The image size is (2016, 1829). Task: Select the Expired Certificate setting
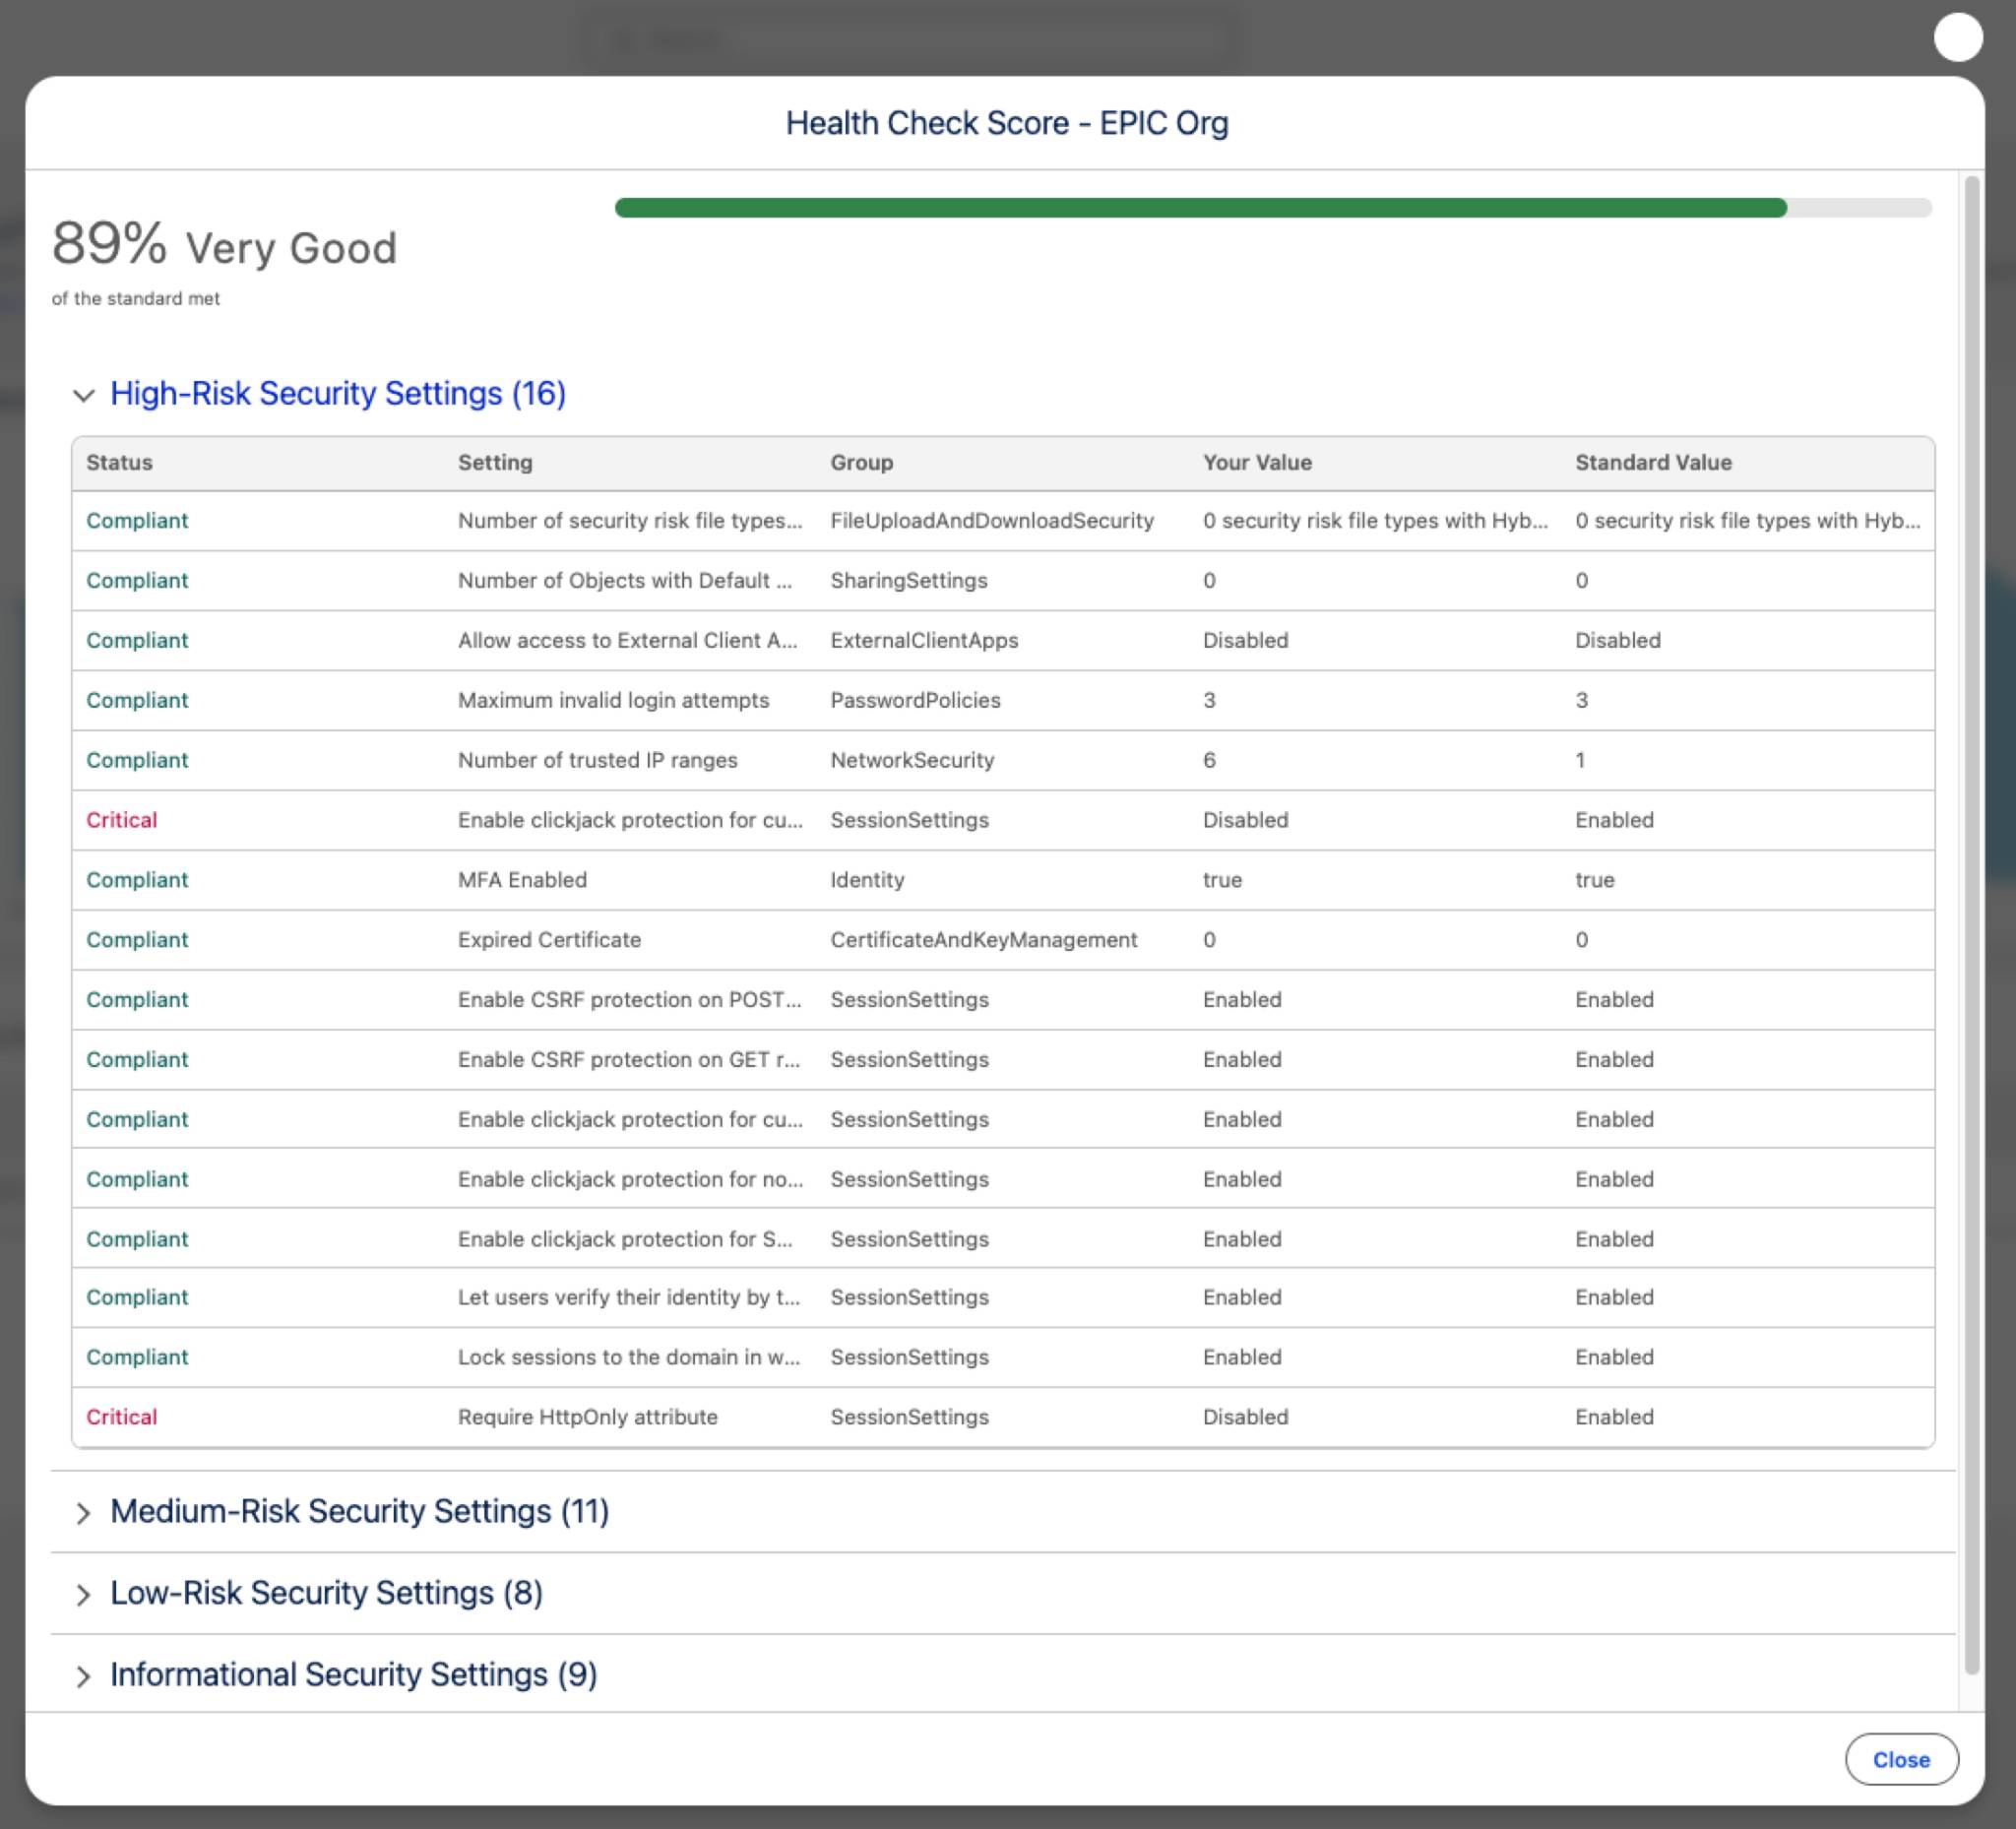tap(549, 940)
